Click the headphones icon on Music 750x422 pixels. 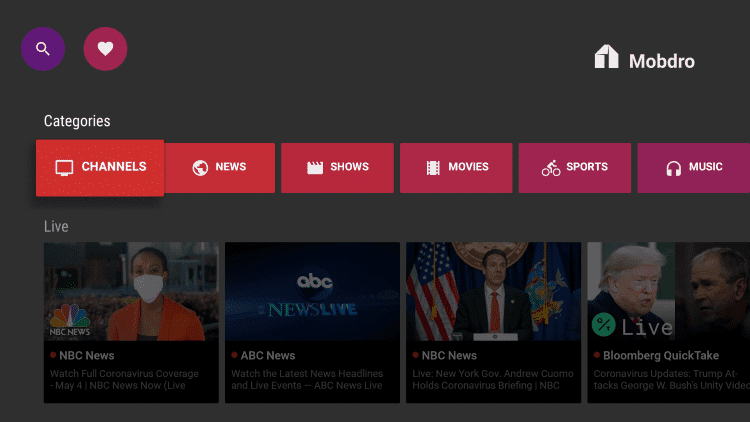pyautogui.click(x=674, y=168)
